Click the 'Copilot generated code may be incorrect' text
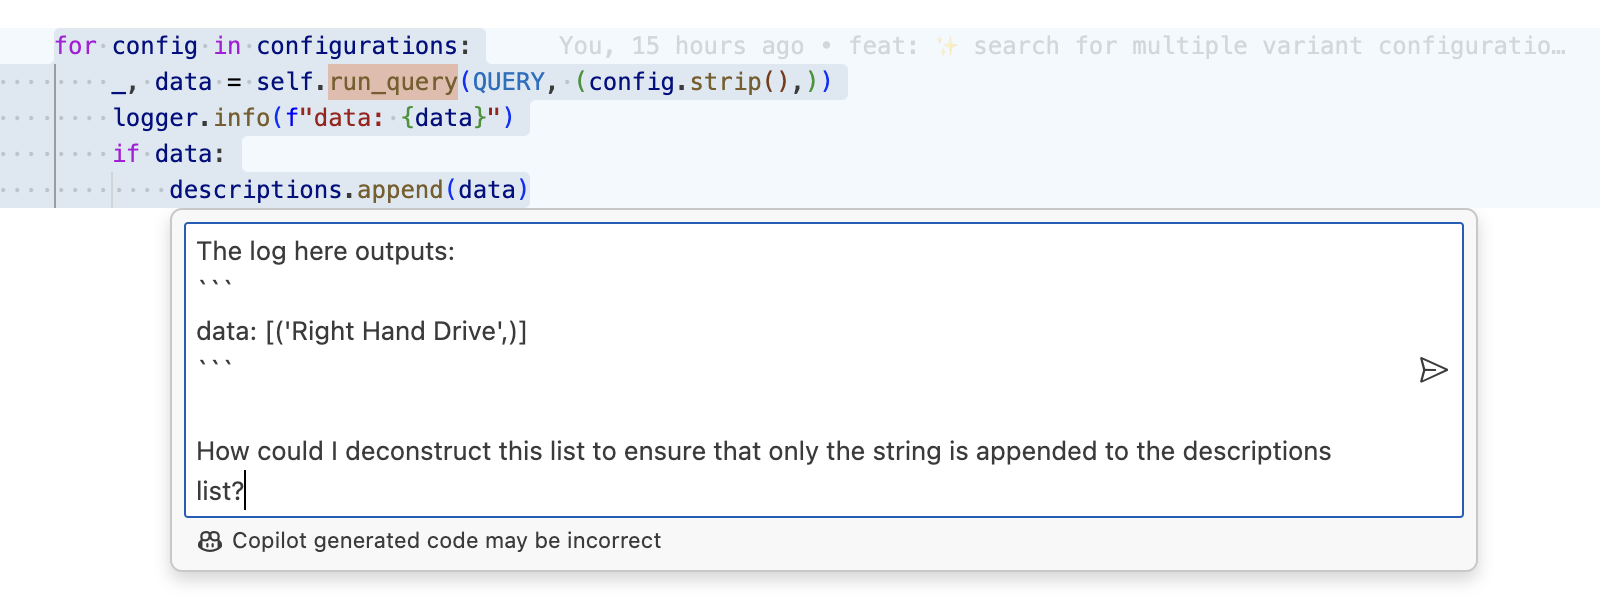This screenshot has width=1600, height=606. 446,541
